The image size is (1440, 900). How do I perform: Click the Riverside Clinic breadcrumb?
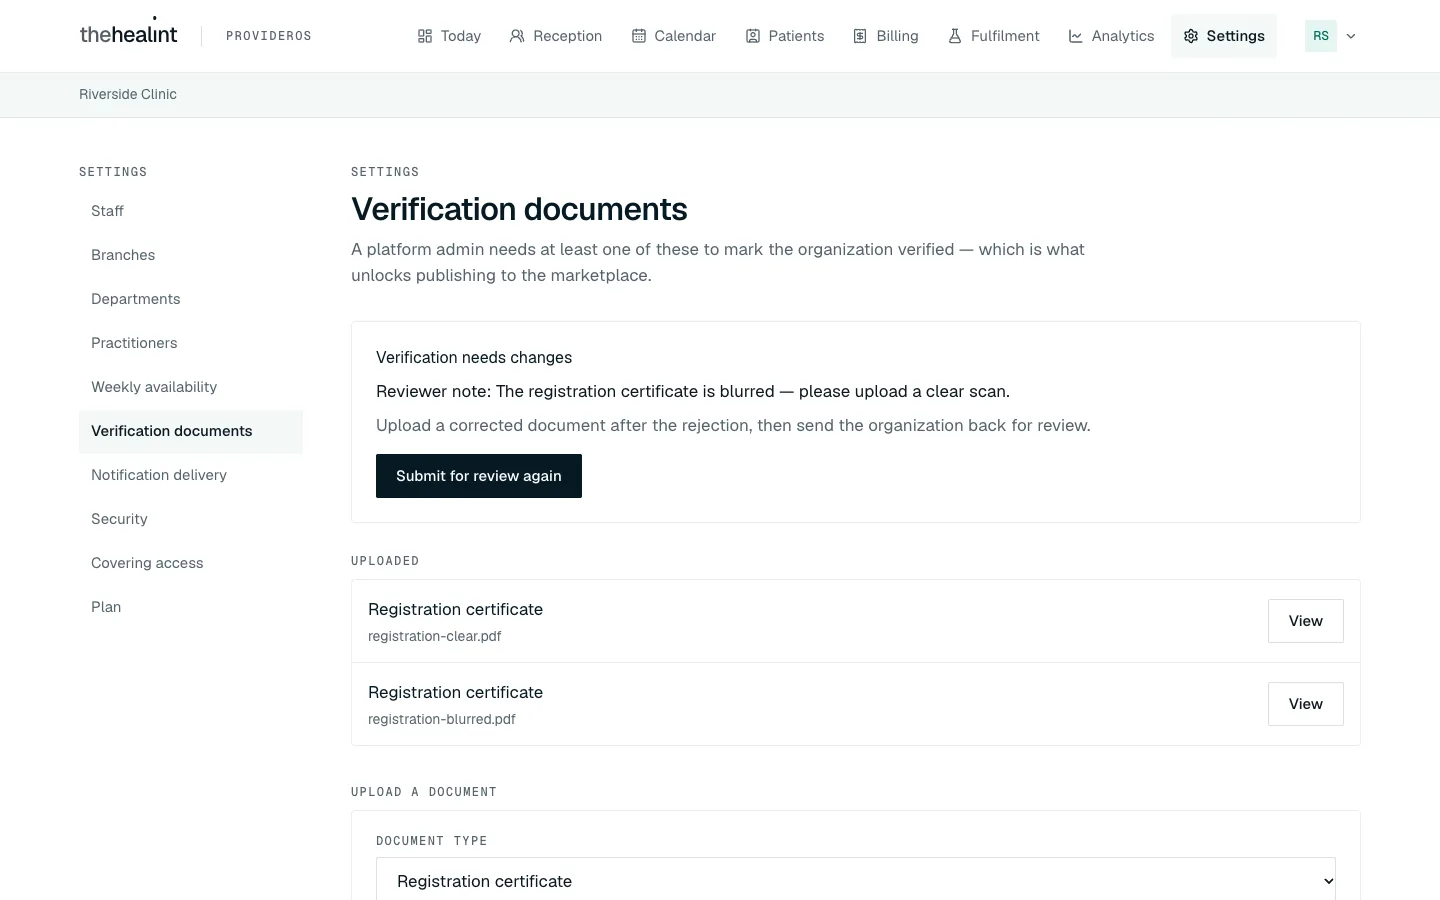coord(128,94)
